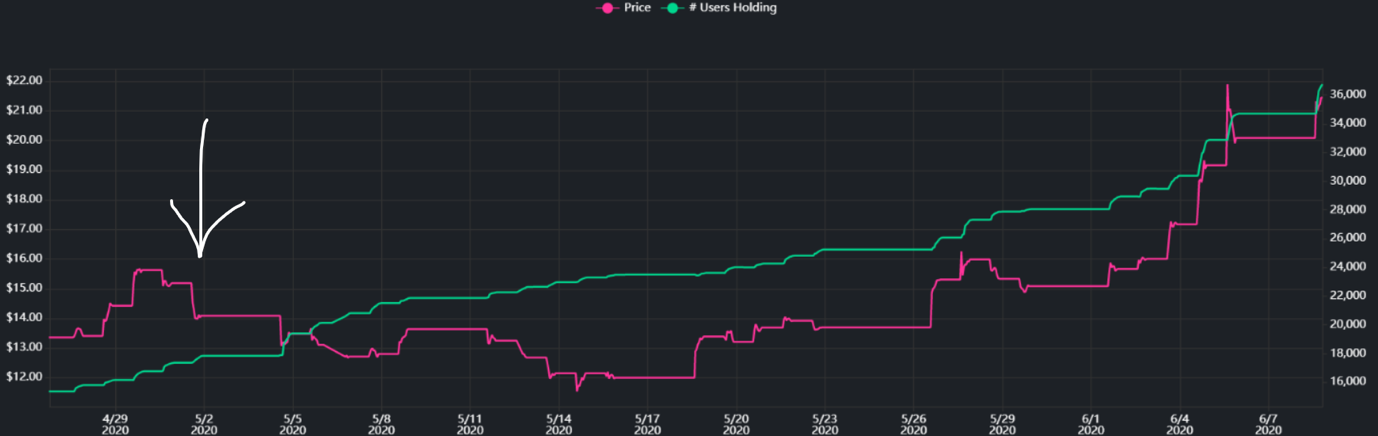Click the 4/29 2020 date tick
Image resolution: width=1378 pixels, height=436 pixels.
coord(115,424)
